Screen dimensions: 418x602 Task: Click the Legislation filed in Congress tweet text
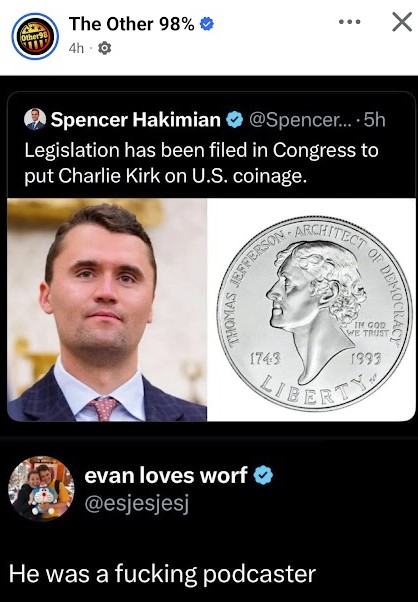[x=202, y=163]
